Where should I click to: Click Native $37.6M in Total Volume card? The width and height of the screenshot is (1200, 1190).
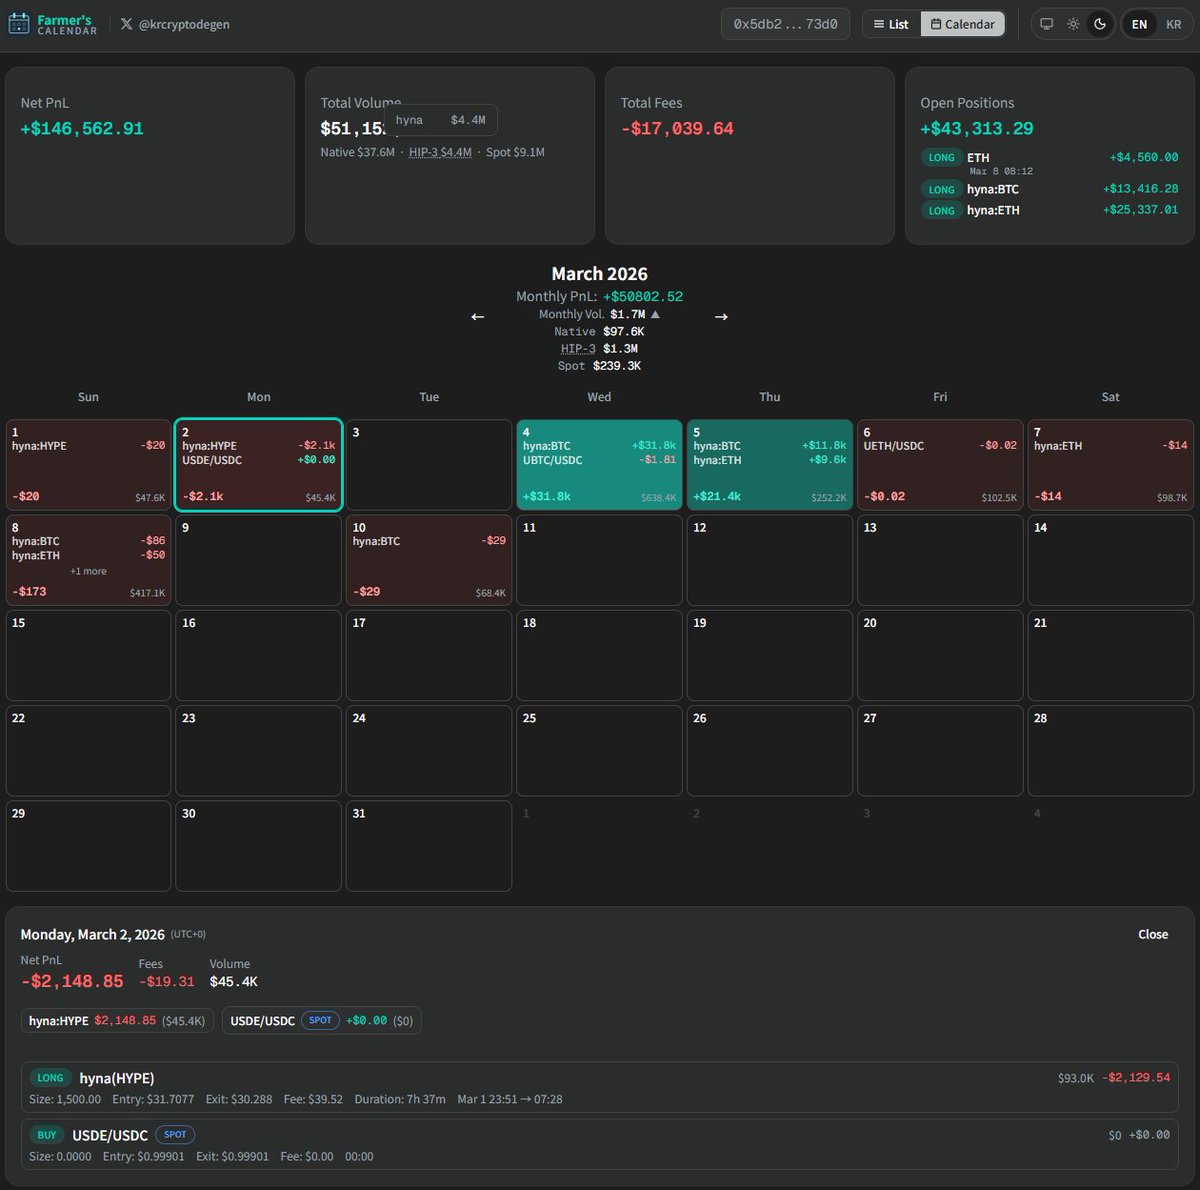pyautogui.click(x=357, y=152)
